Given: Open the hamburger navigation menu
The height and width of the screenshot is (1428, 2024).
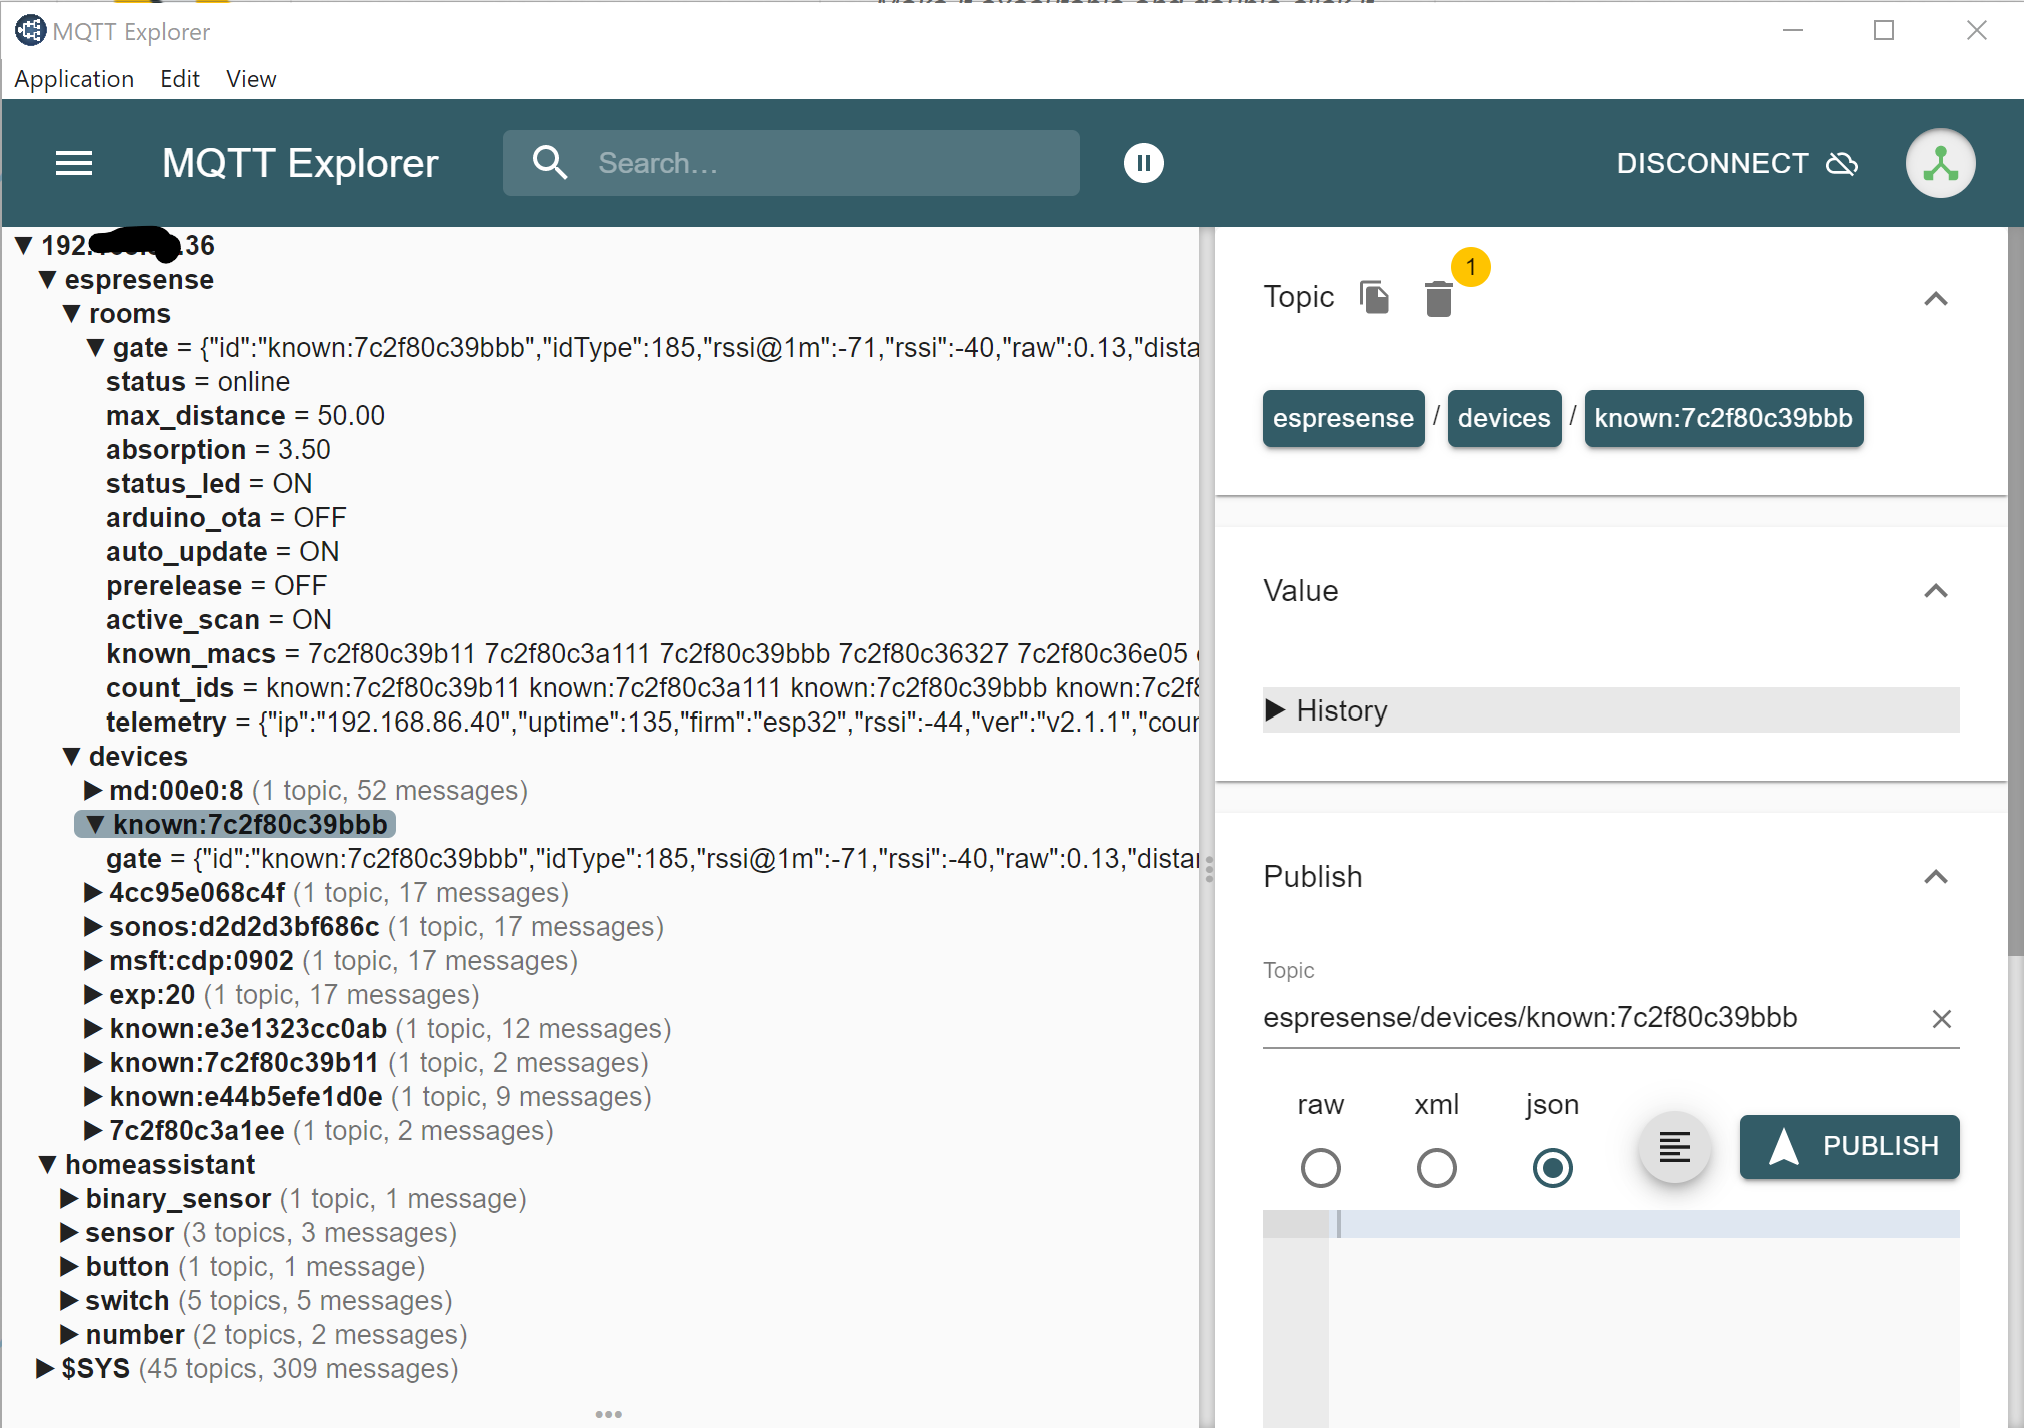Looking at the screenshot, I should (74, 163).
